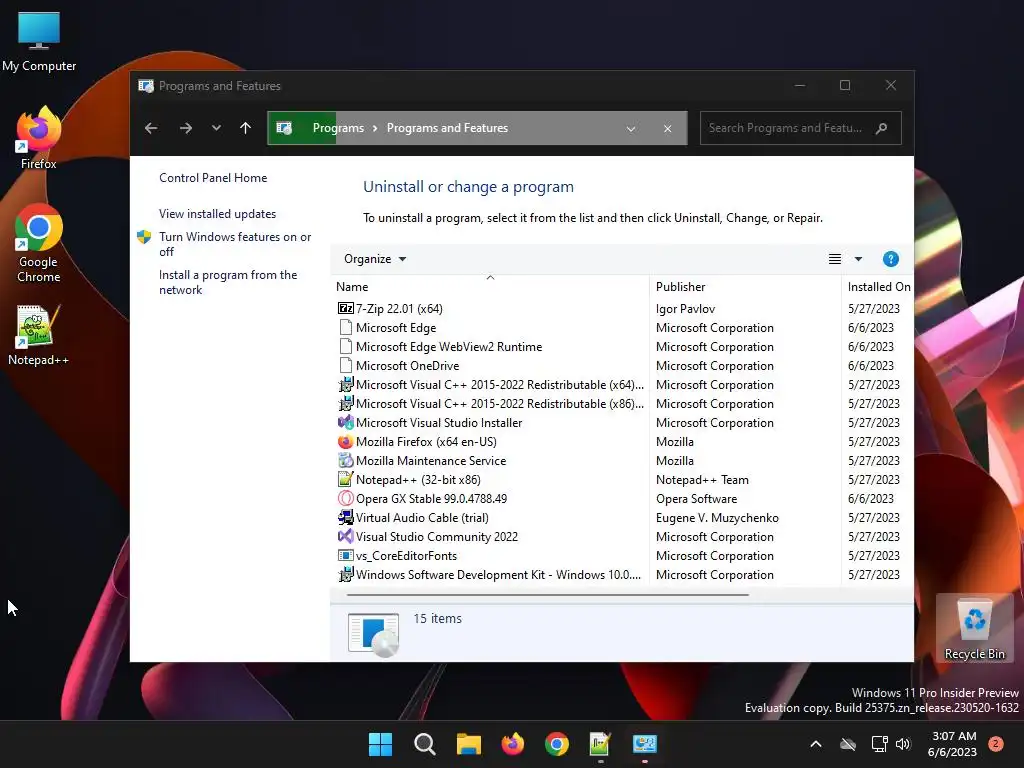The width and height of the screenshot is (1024, 768).
Task: Click Programs and Features breadcrumb
Action: pyautogui.click(x=447, y=128)
